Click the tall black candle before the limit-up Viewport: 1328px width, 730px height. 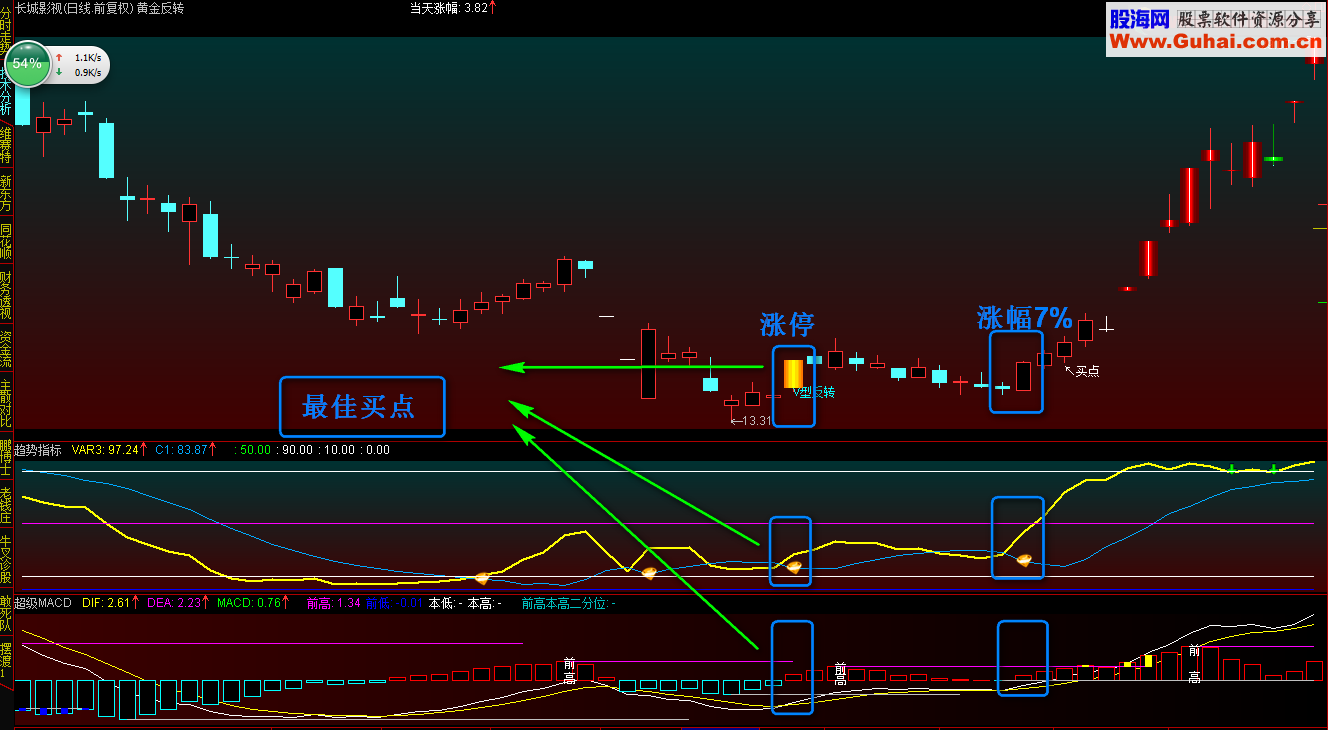pyautogui.click(x=648, y=363)
